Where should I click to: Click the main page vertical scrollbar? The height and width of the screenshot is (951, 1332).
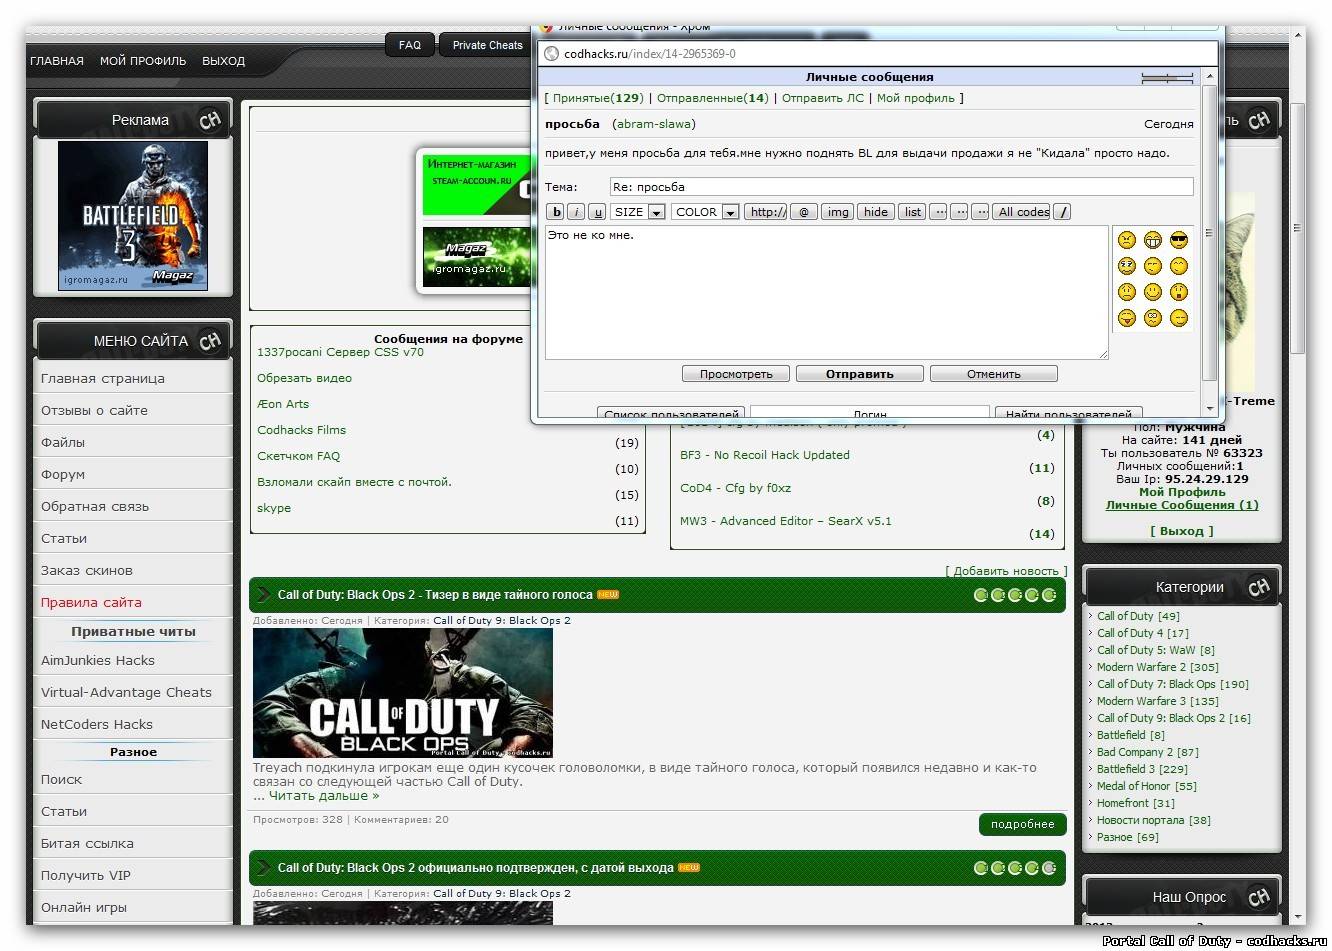click(1298, 229)
